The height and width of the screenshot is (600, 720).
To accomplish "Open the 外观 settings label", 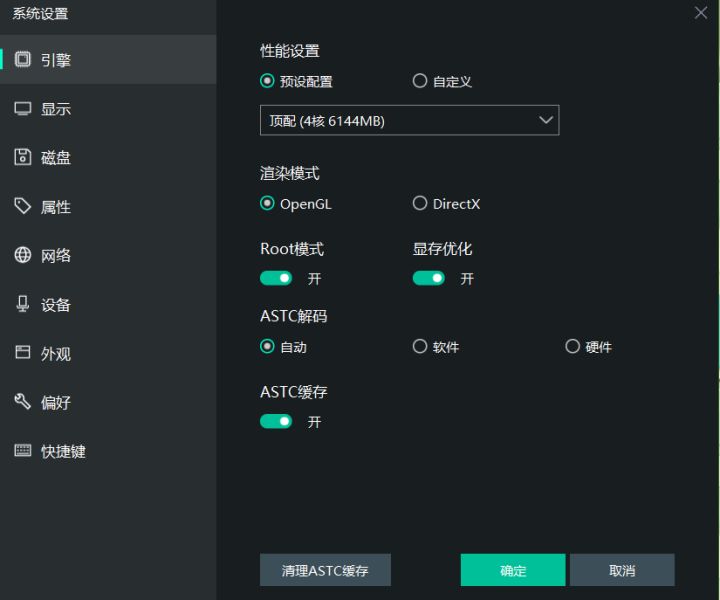I will pos(56,353).
